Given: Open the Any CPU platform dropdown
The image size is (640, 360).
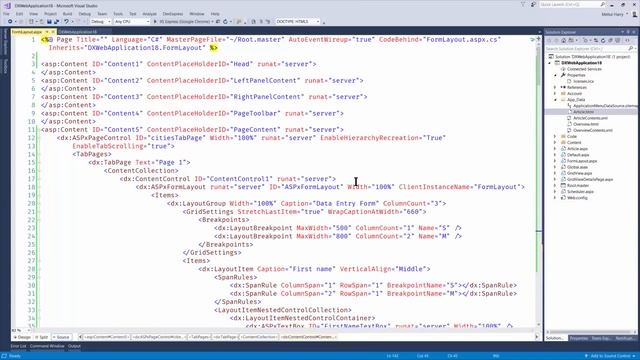Looking at the screenshot, I should pos(131,22).
